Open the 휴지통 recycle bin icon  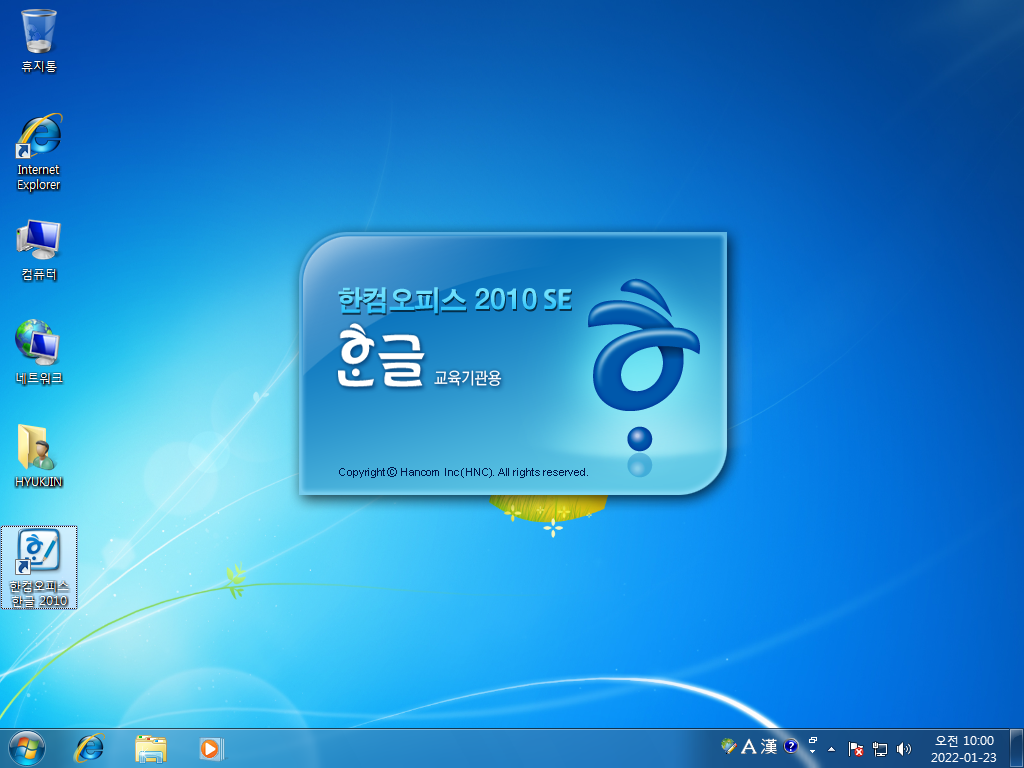pyautogui.click(x=39, y=40)
